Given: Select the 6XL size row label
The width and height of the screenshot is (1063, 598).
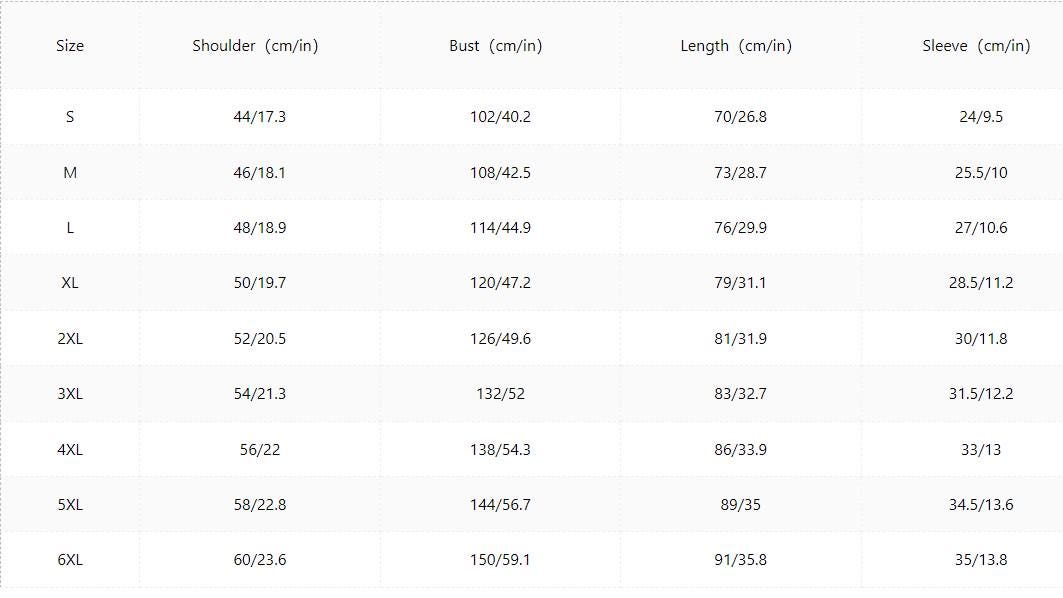Looking at the screenshot, I should 70,559.
